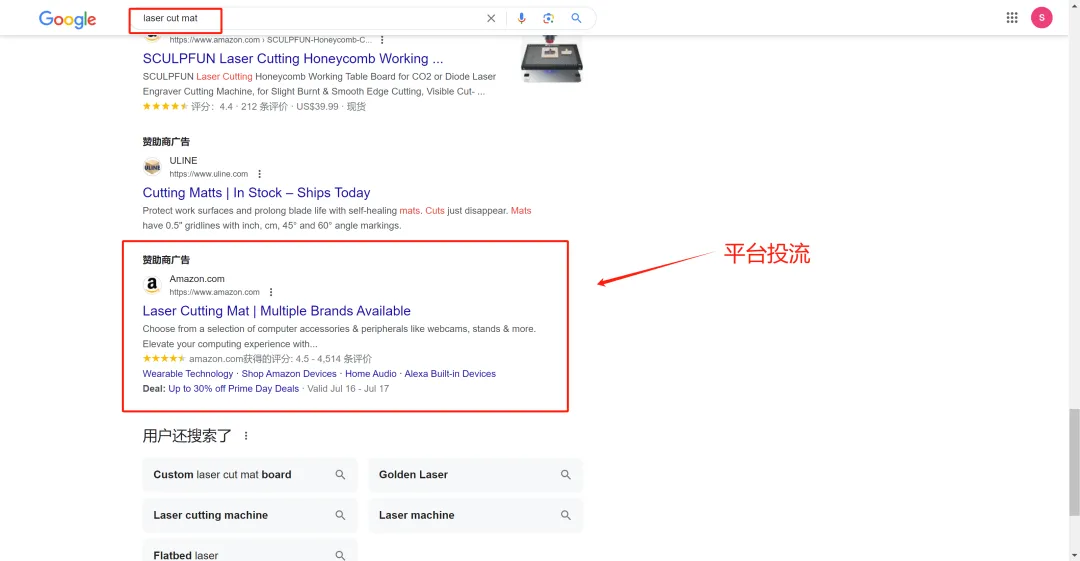Open the Google apps grid
This screenshot has height=561, width=1080.
(1012, 17)
